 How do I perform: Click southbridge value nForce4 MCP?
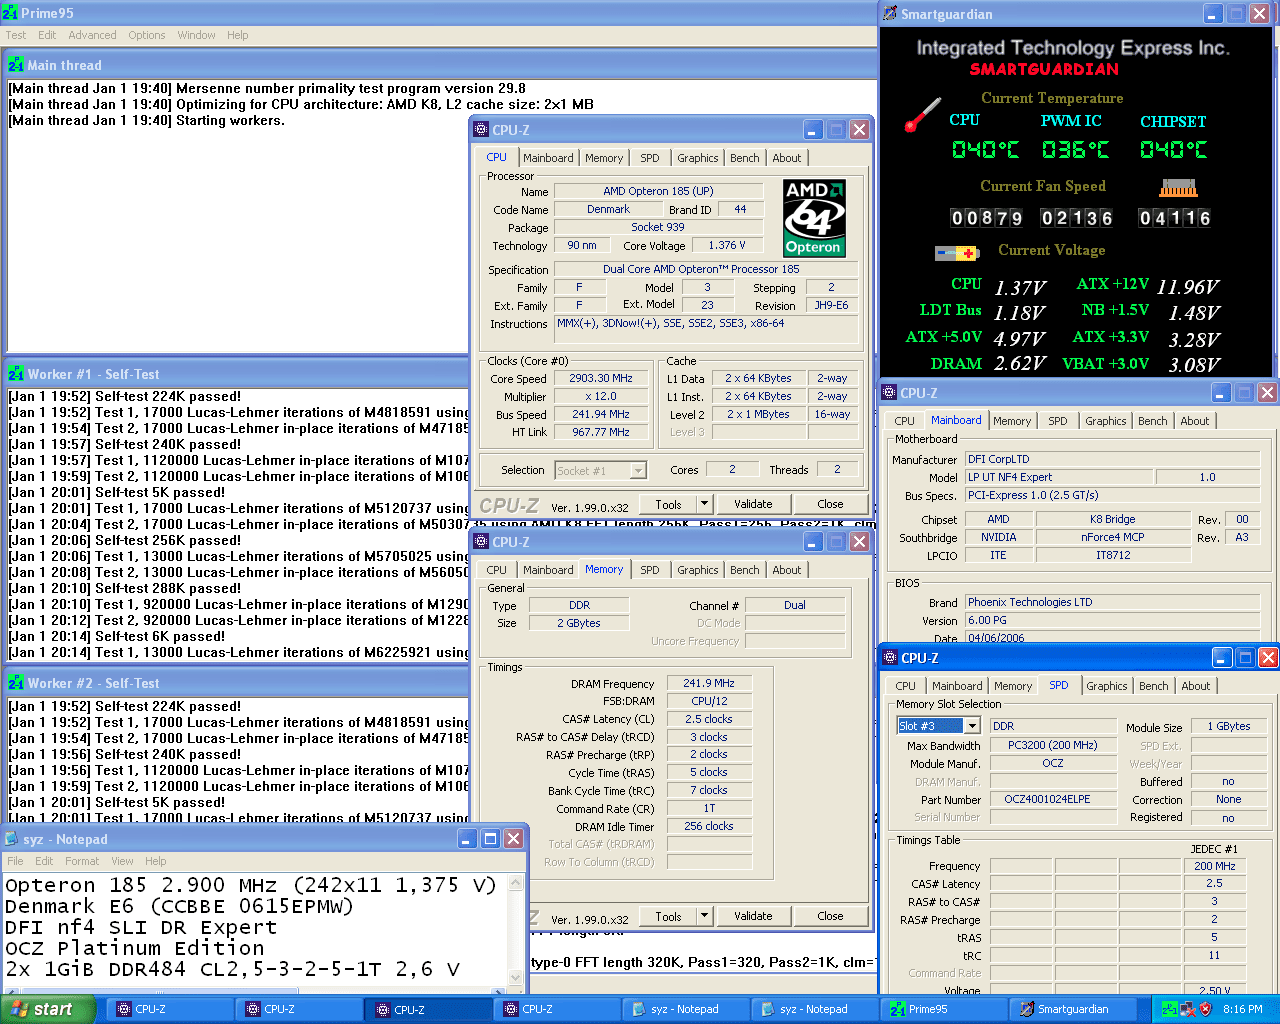pos(1112,537)
